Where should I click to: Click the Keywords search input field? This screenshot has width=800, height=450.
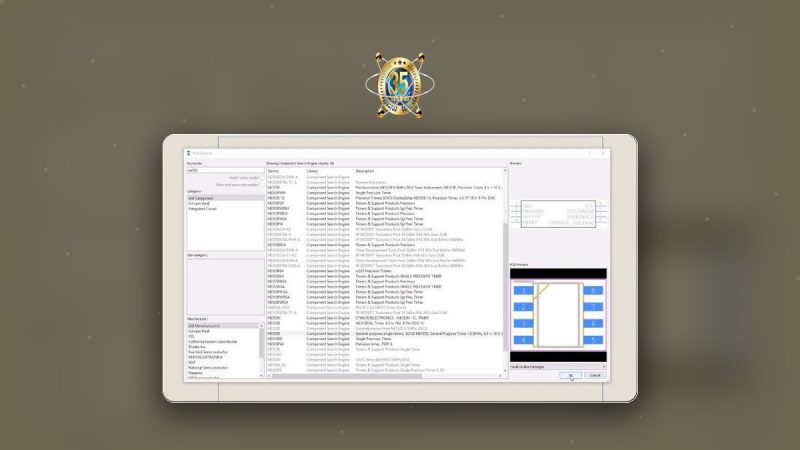pos(225,170)
